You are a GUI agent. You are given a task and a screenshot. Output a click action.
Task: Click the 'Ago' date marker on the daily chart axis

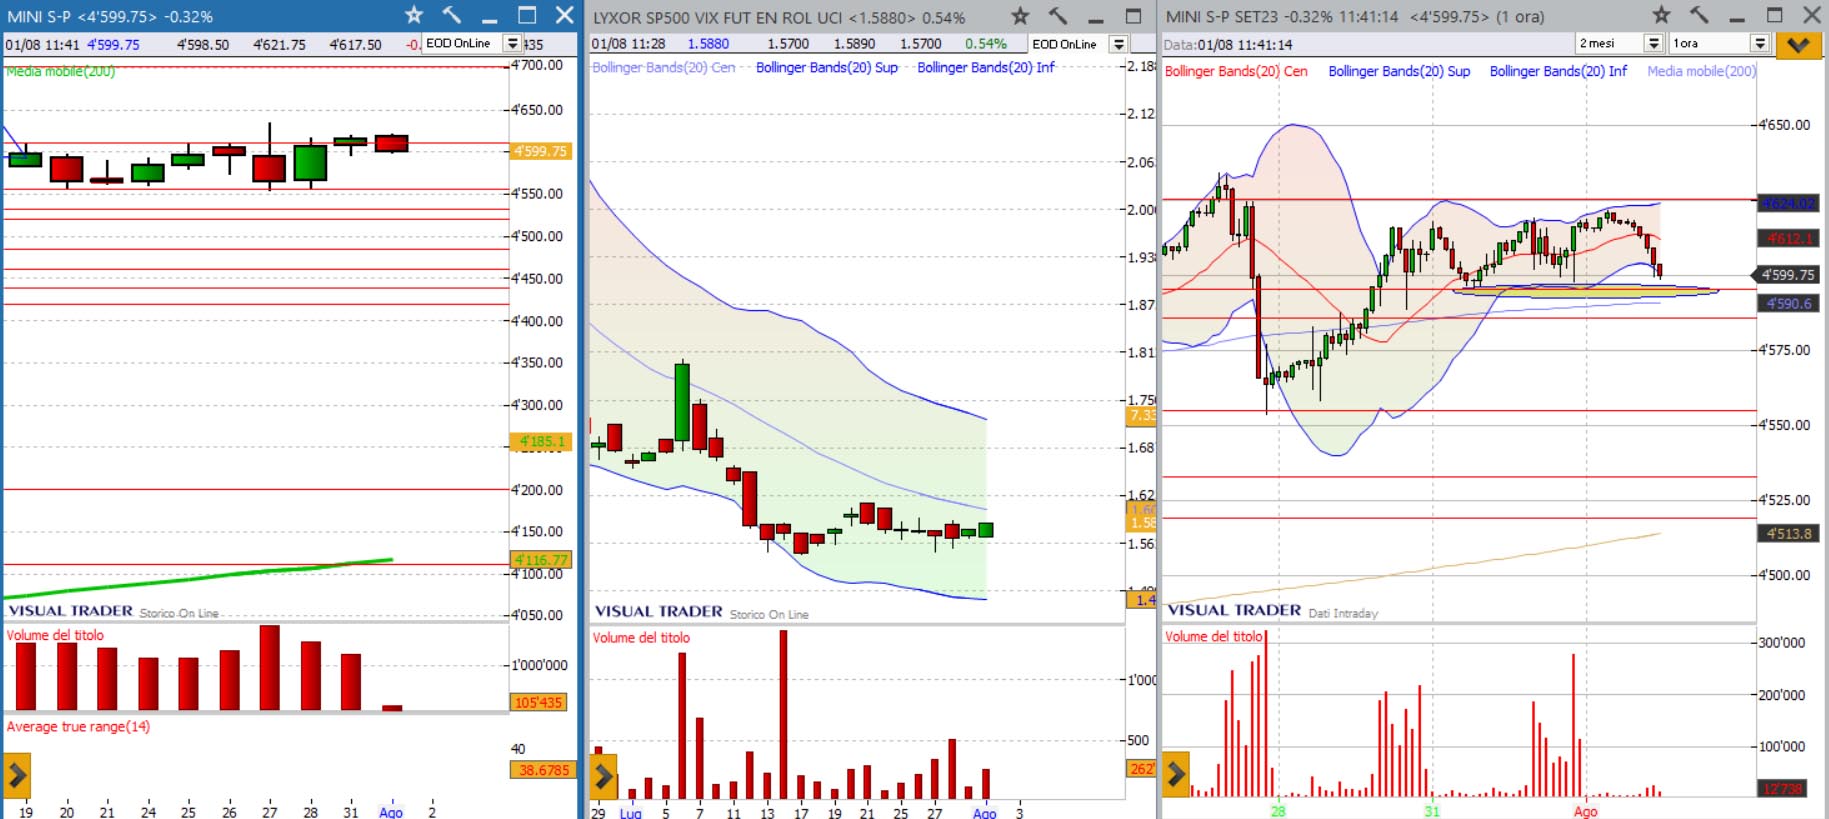click(391, 812)
